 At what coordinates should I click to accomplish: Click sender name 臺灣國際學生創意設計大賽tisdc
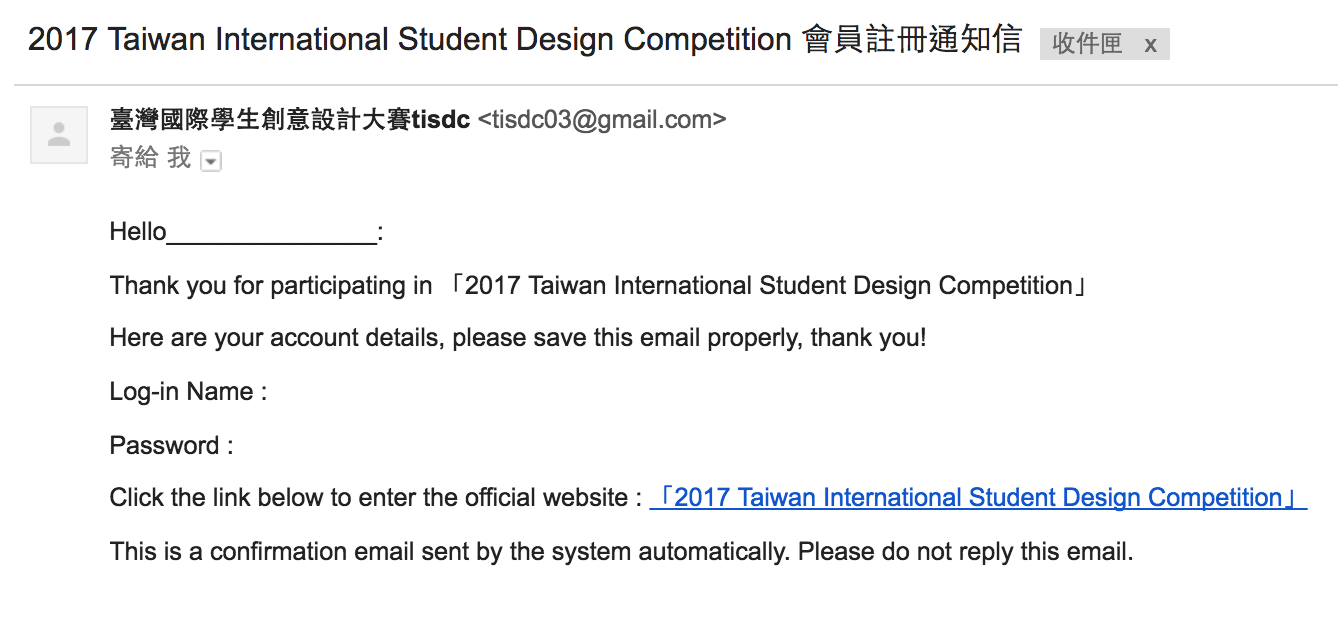pos(290,120)
